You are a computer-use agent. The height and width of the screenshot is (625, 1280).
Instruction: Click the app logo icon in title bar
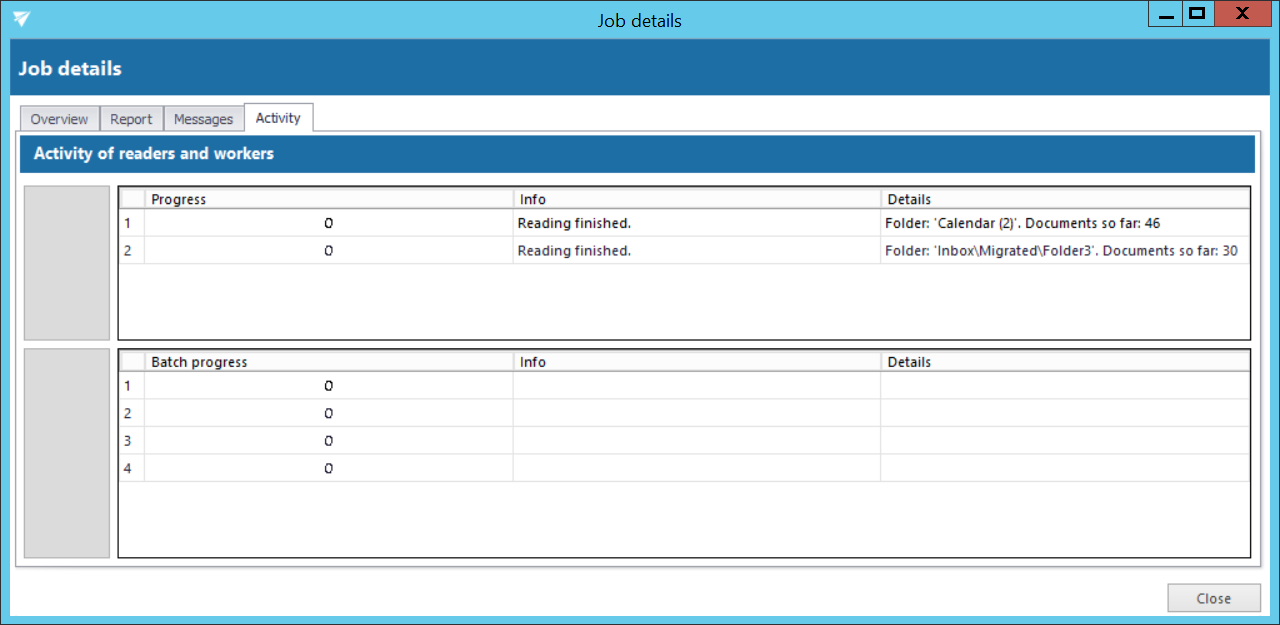point(21,19)
